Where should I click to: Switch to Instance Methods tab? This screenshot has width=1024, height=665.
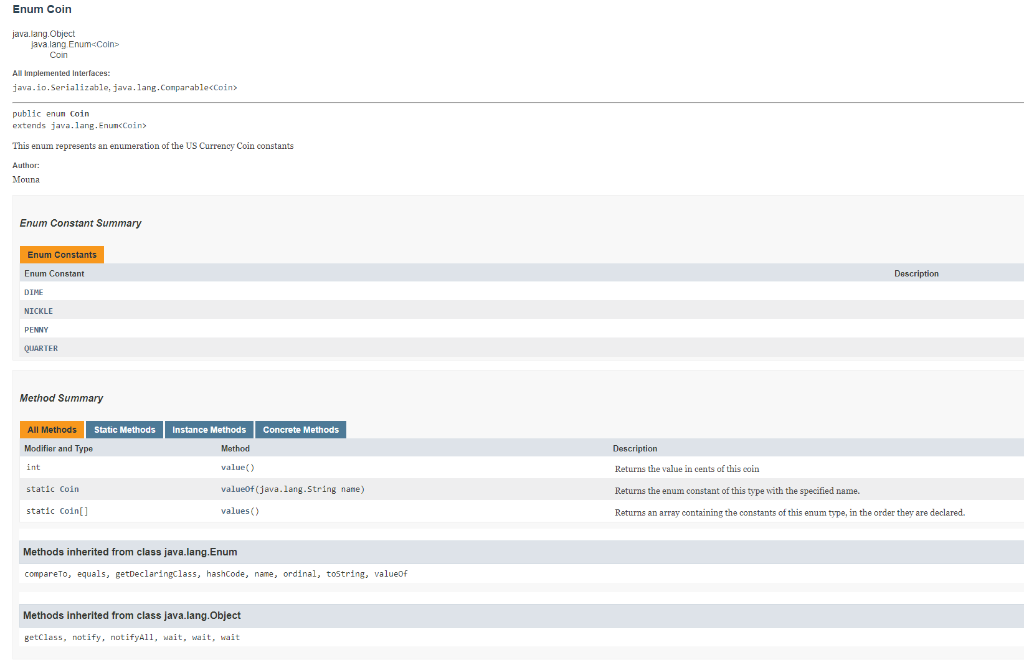(x=209, y=430)
